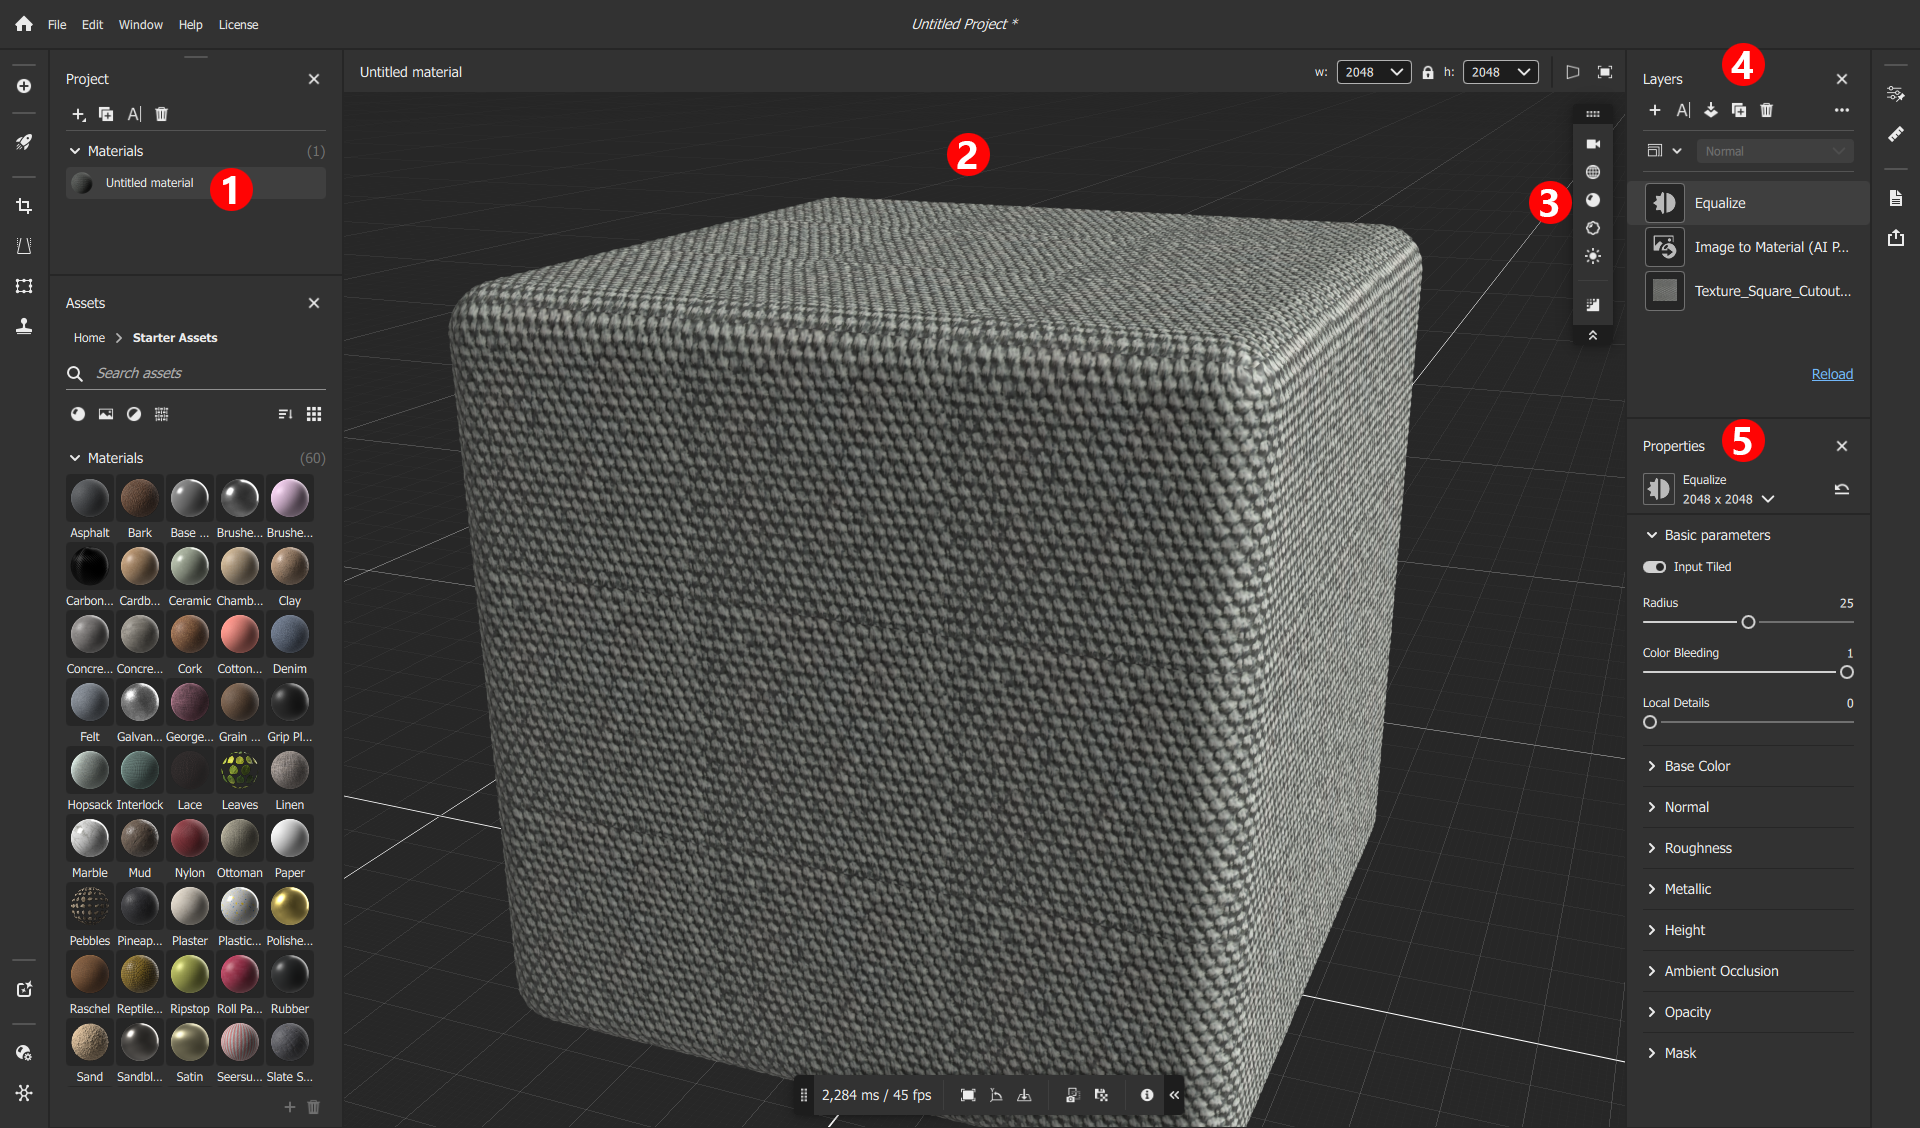This screenshot has width=1920, height=1128.
Task: Open the Crop tool in left sidebar
Action: pyautogui.click(x=24, y=206)
